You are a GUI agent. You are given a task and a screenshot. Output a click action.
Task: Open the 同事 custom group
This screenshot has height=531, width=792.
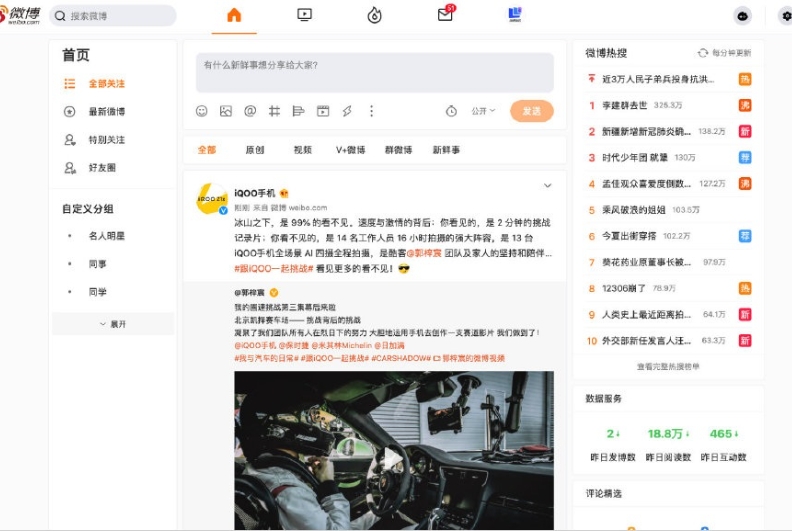coord(97,264)
